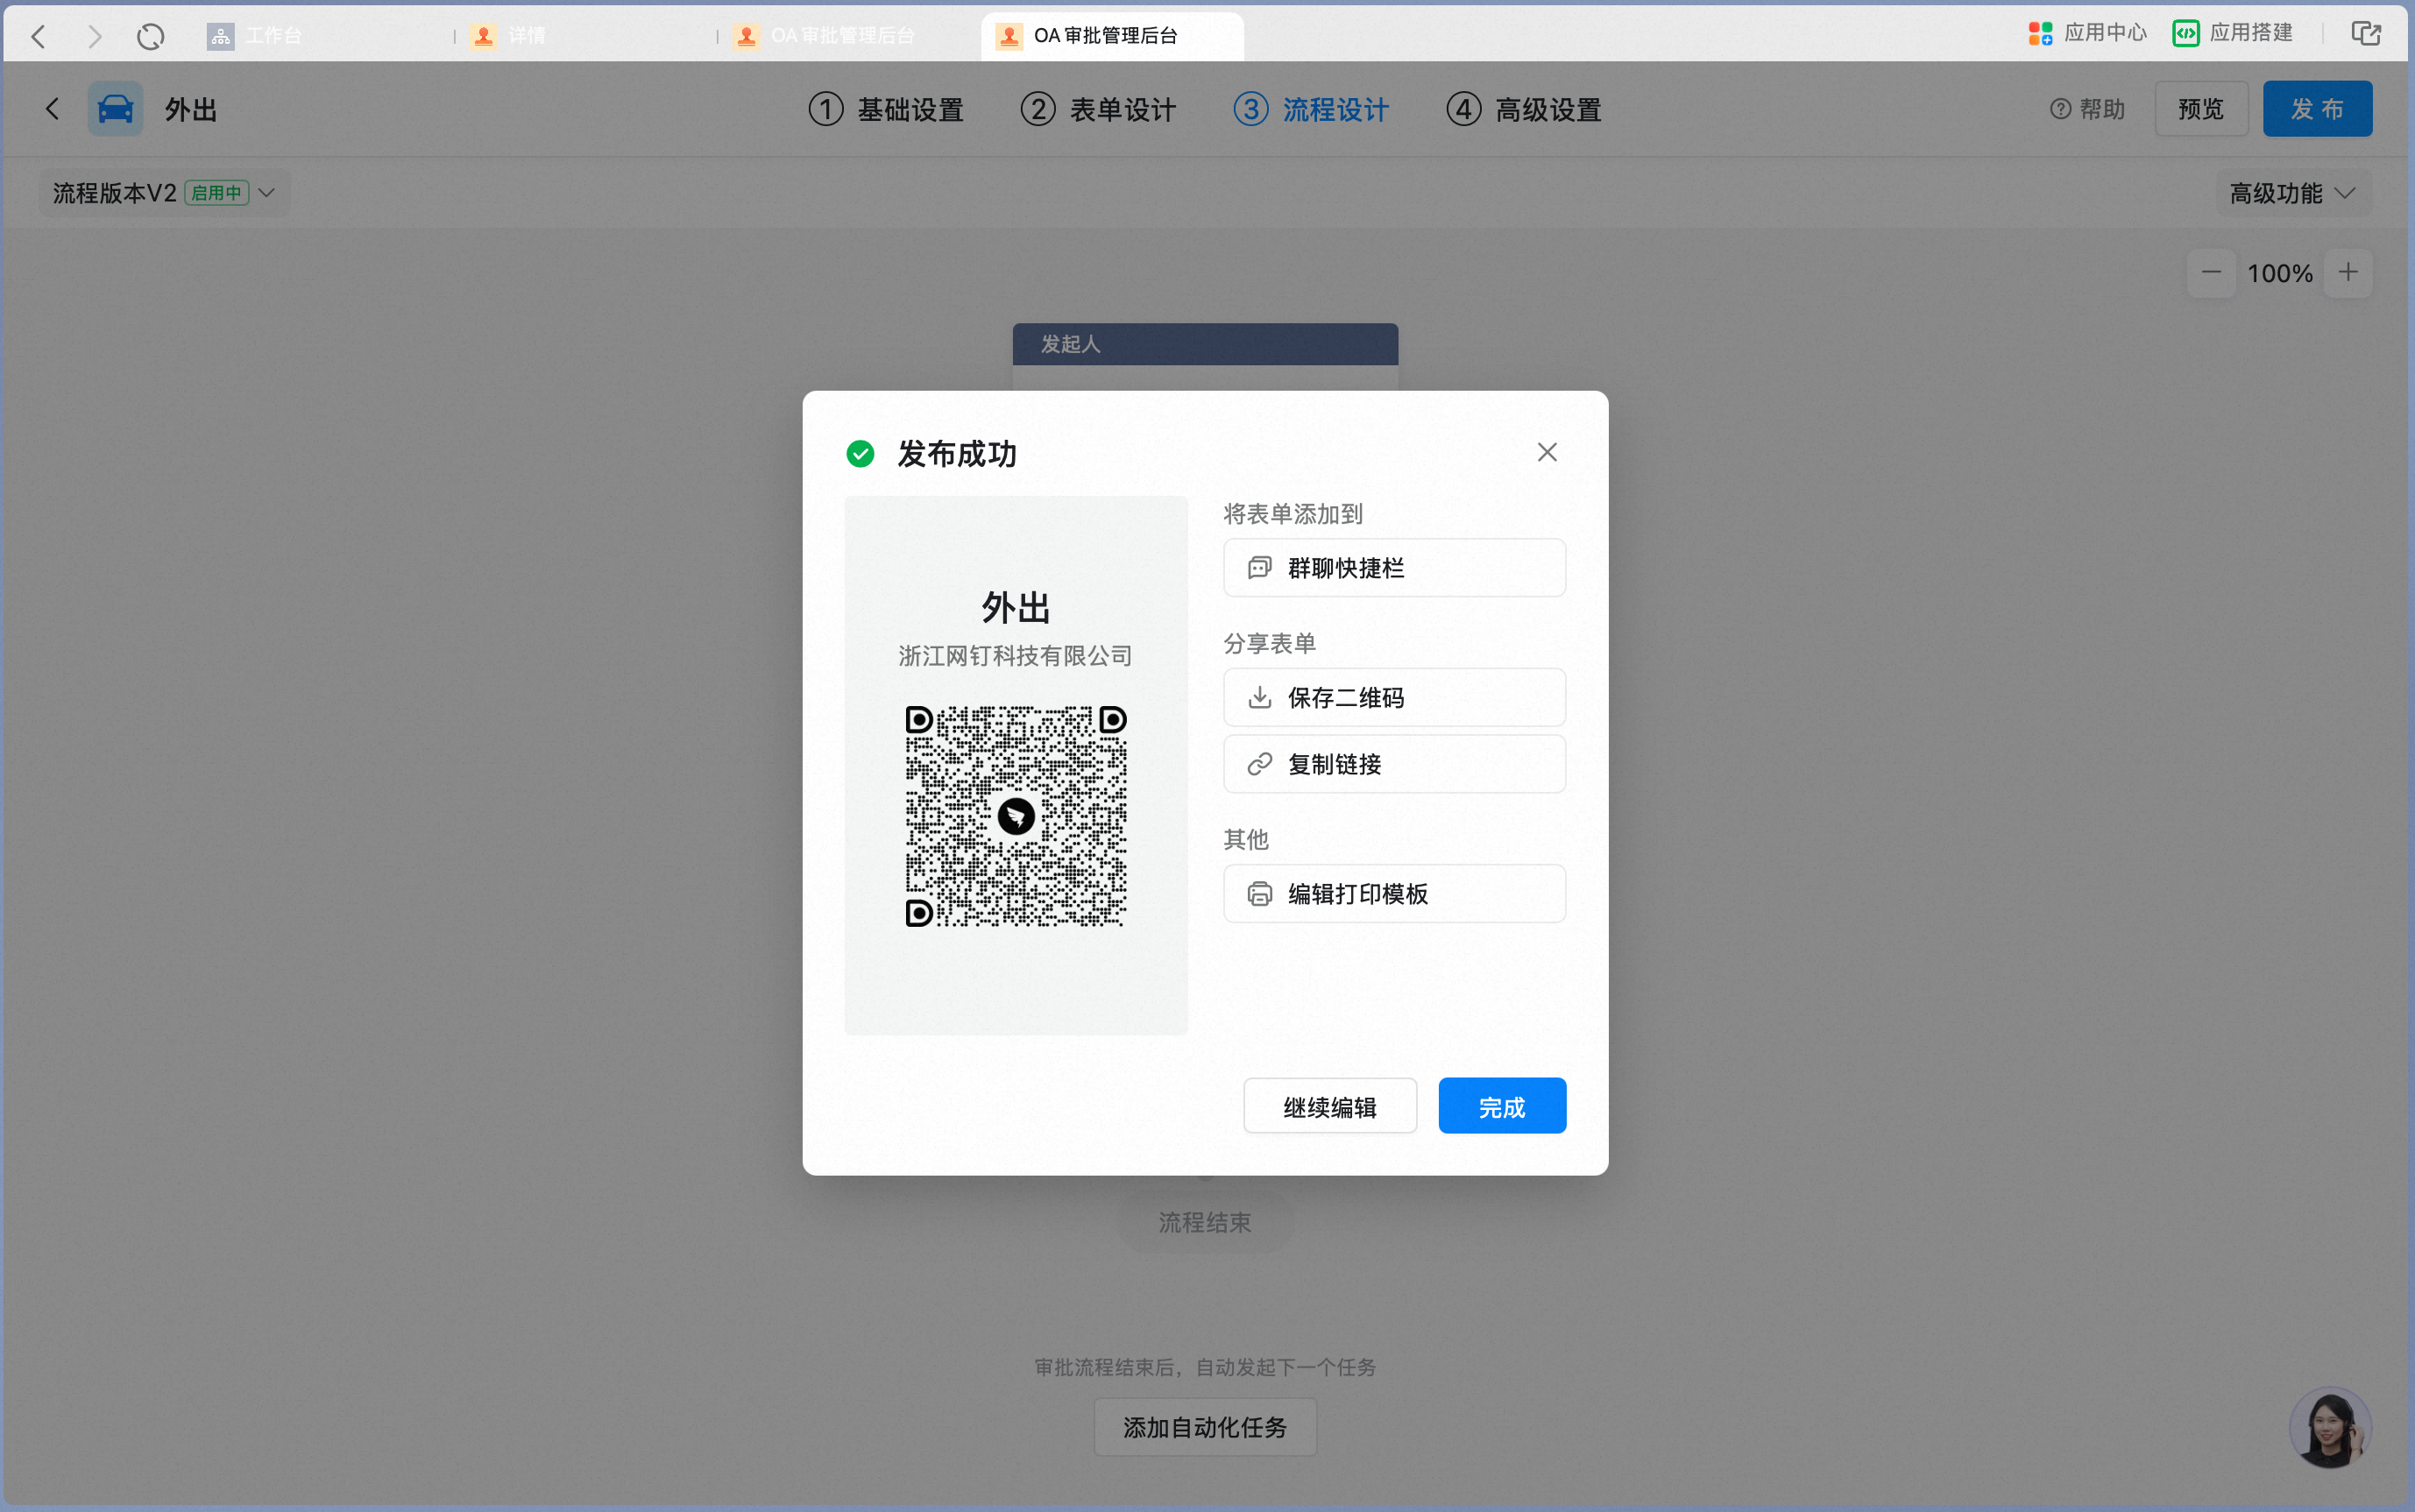This screenshot has width=2415, height=1512.
Task: Click the 预览 button
Action: (x=2201, y=109)
